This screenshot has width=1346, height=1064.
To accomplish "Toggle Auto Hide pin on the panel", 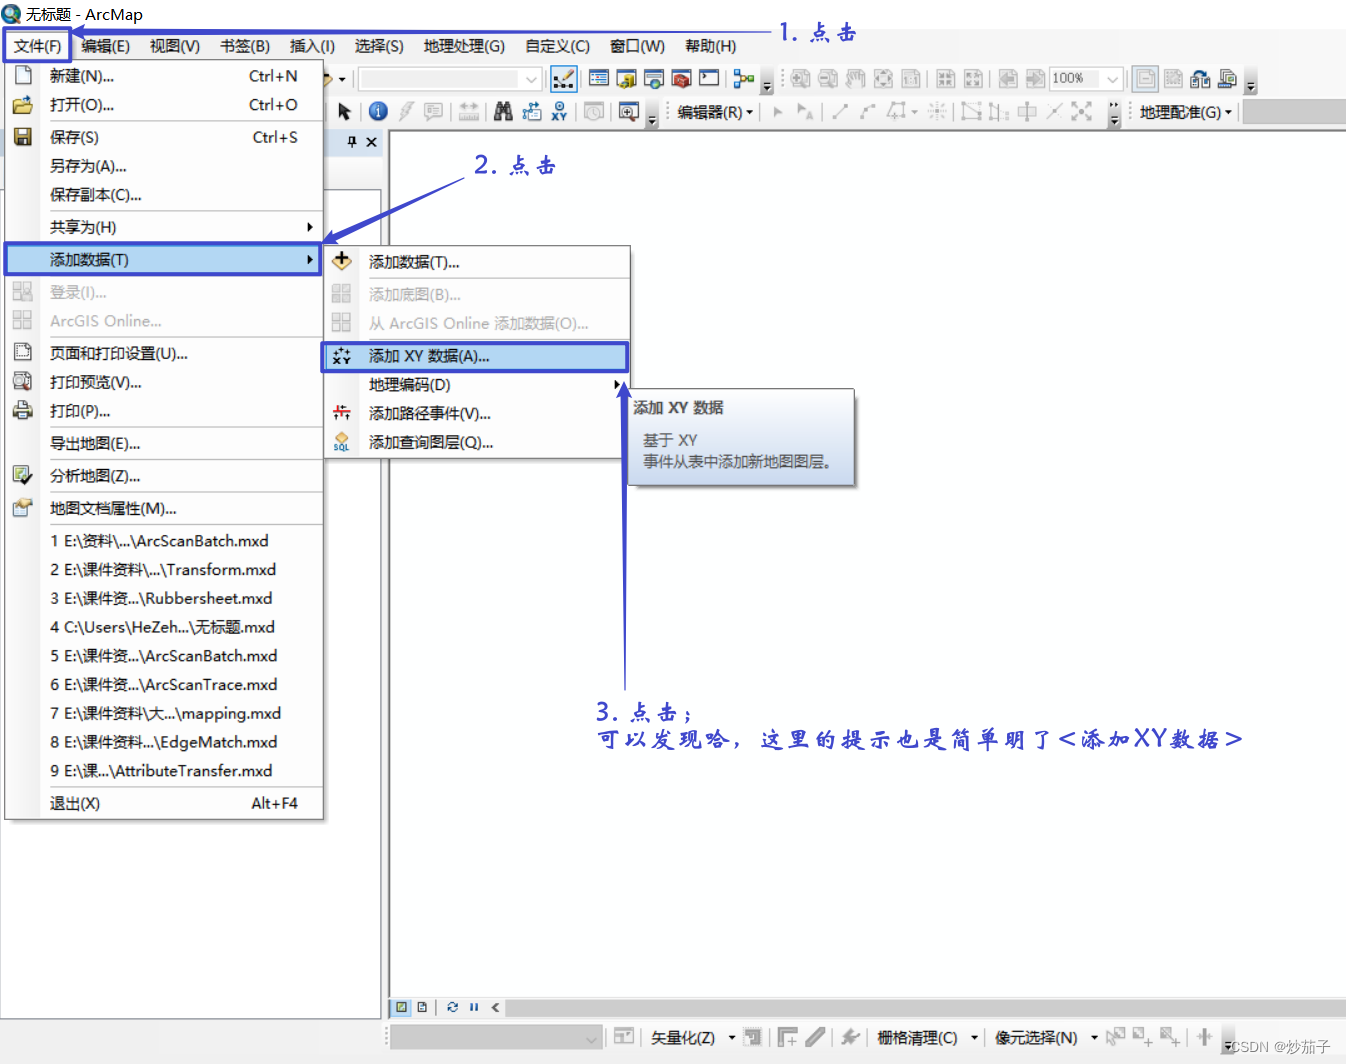I will (x=352, y=142).
